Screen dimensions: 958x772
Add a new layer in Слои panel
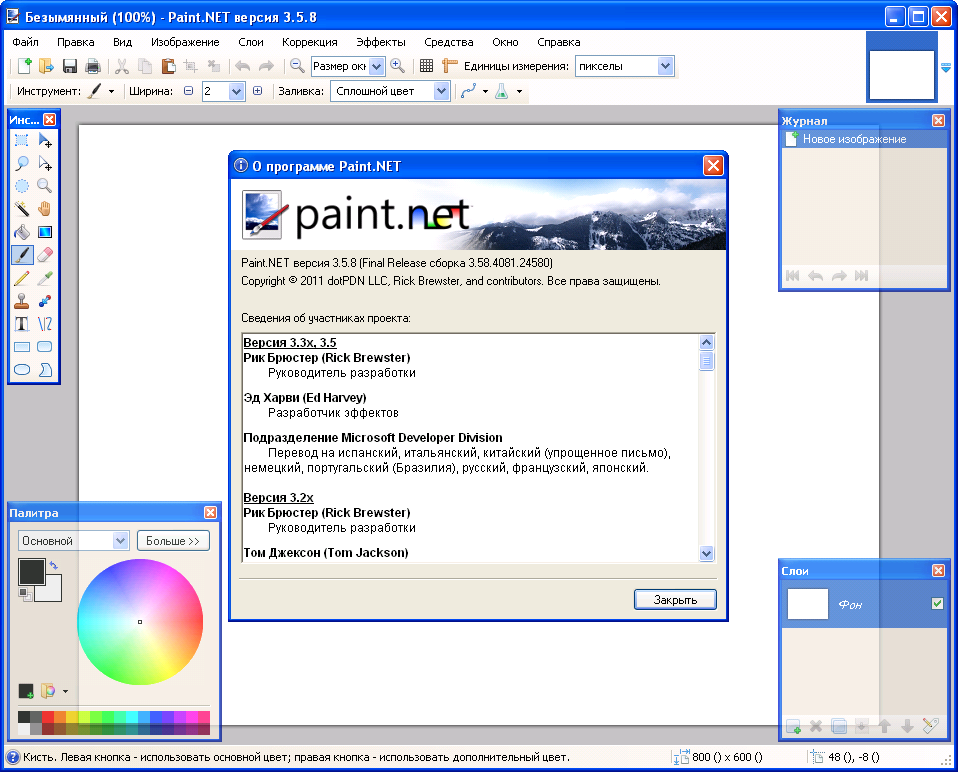pos(793,726)
